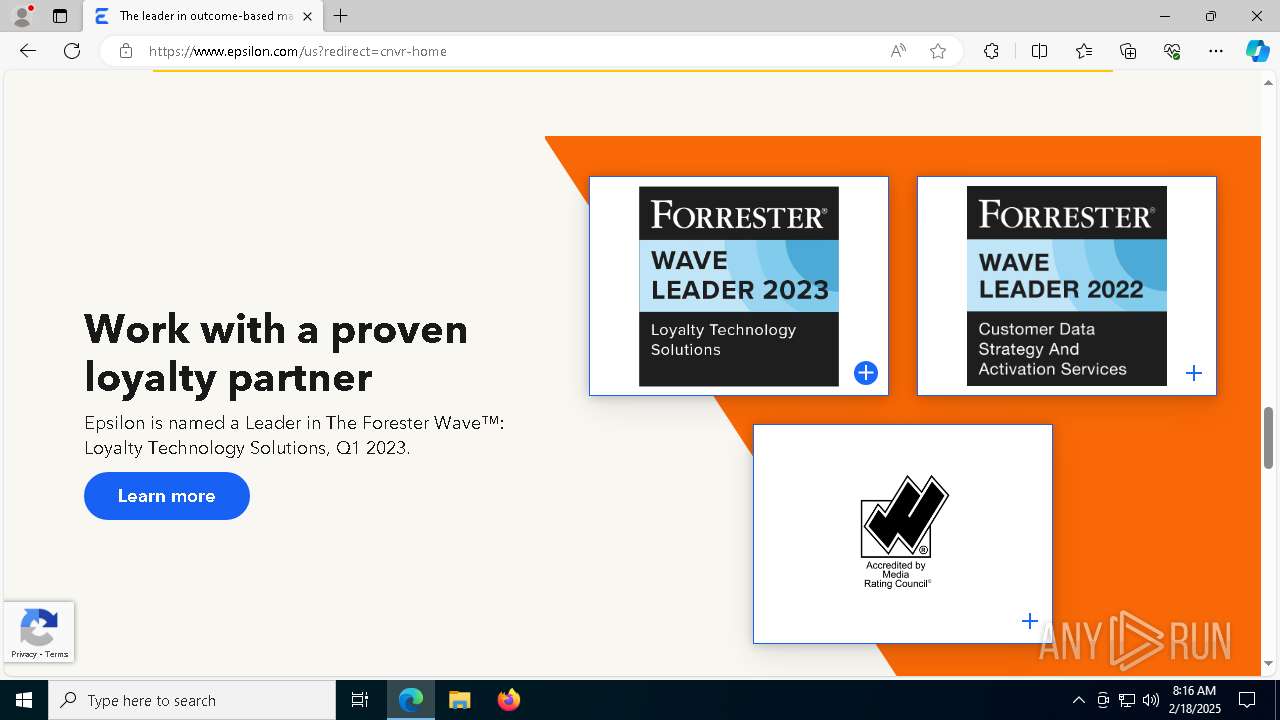This screenshot has height=720, width=1280.
Task: Go back to the previous page
Action: [28, 51]
